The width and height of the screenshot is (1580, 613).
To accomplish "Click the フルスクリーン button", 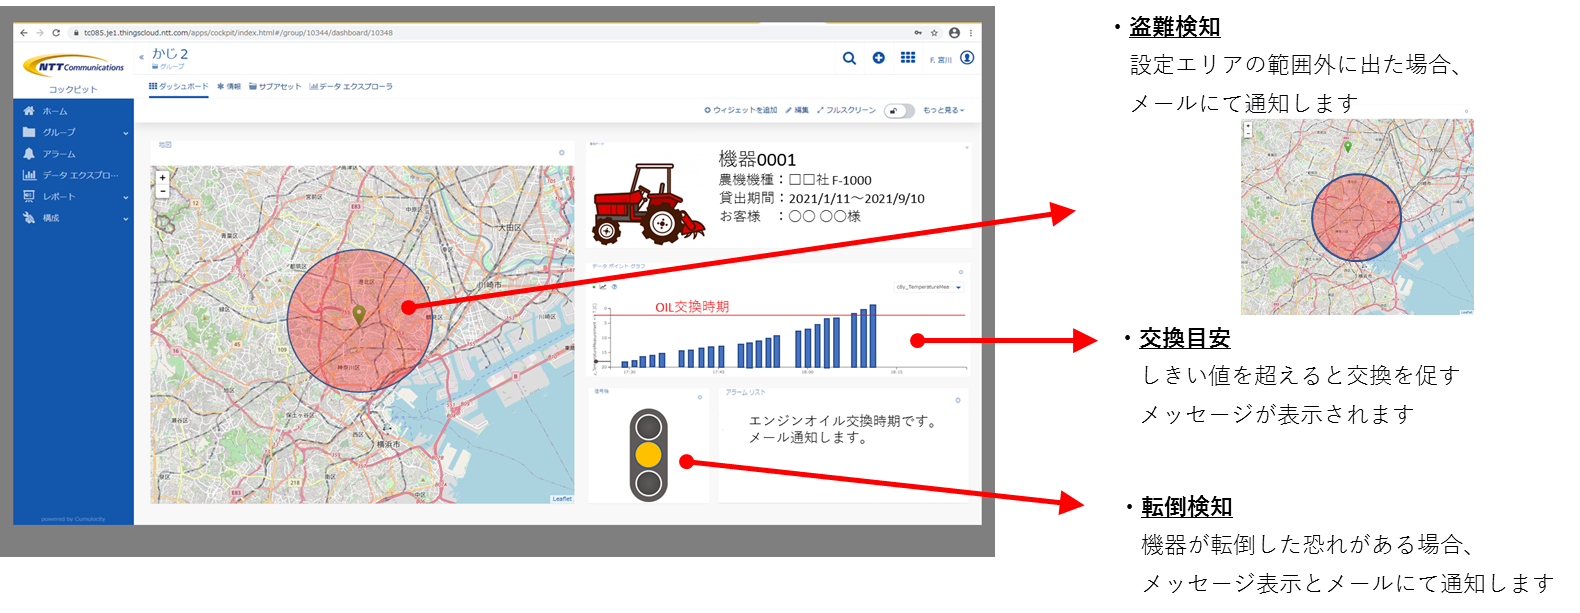I will point(846,111).
